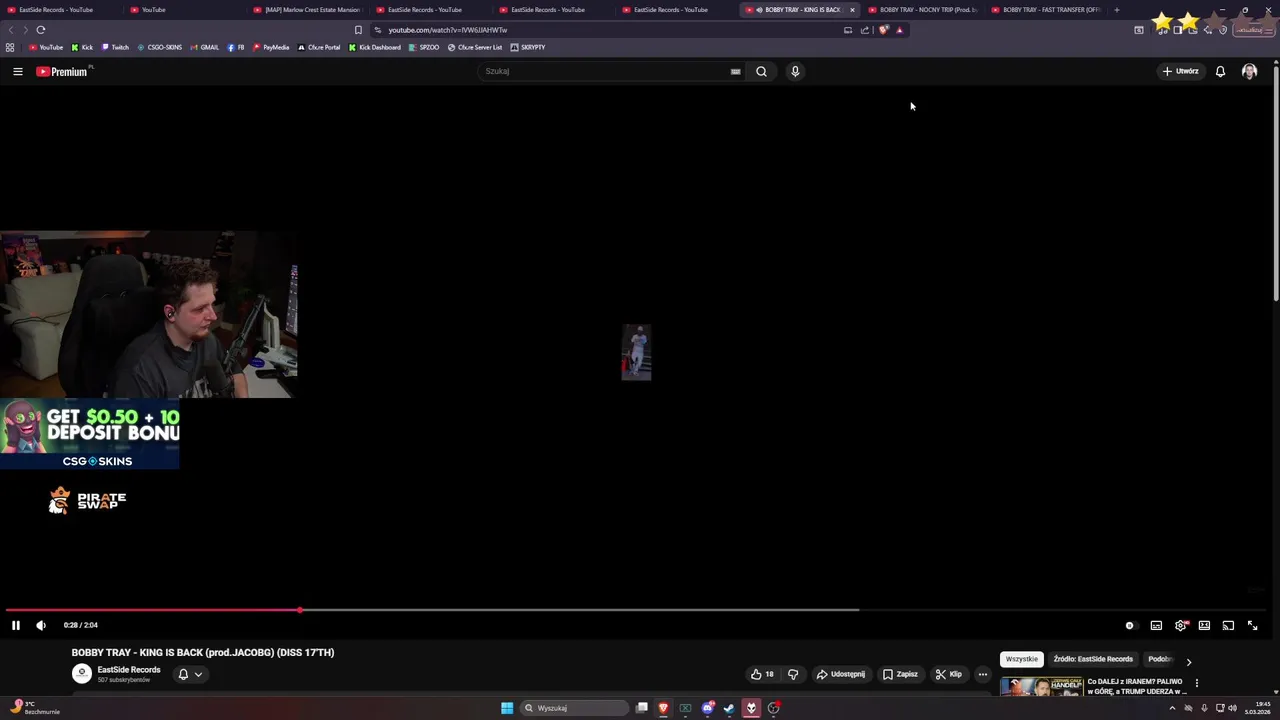Show hidden tray icons chevron
Image resolution: width=1280 pixels, height=720 pixels.
click(x=1172, y=708)
